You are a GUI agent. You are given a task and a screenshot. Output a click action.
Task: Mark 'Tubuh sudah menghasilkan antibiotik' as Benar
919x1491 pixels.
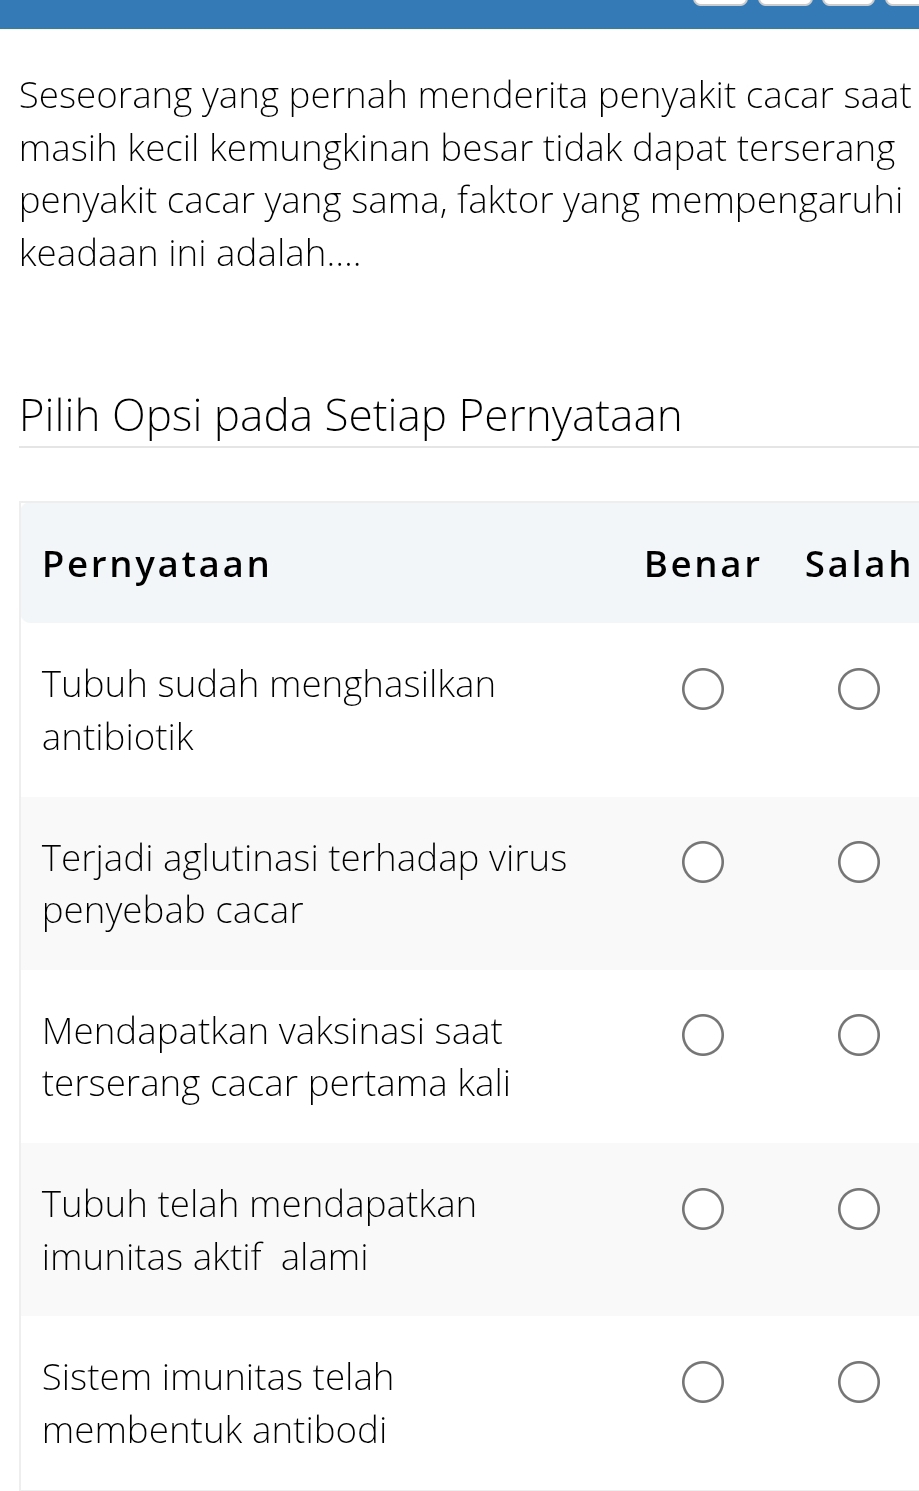tap(702, 690)
